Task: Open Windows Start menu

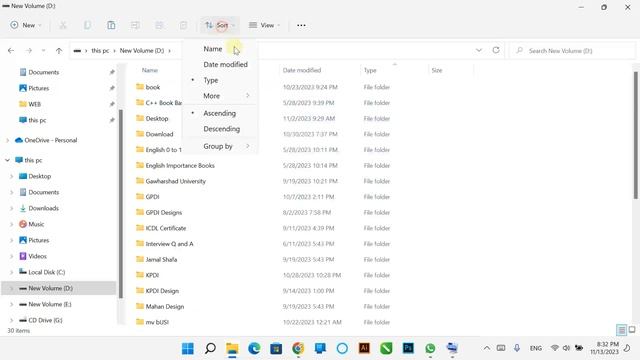Action: [x=188, y=348]
